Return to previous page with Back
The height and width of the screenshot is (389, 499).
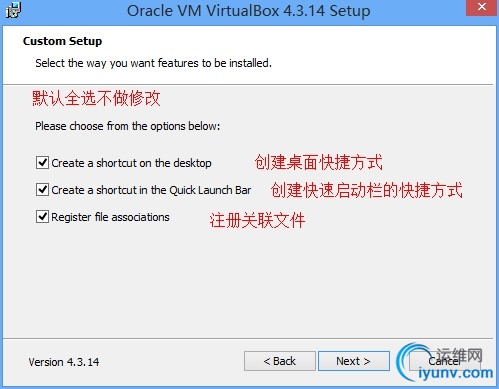pos(279,361)
